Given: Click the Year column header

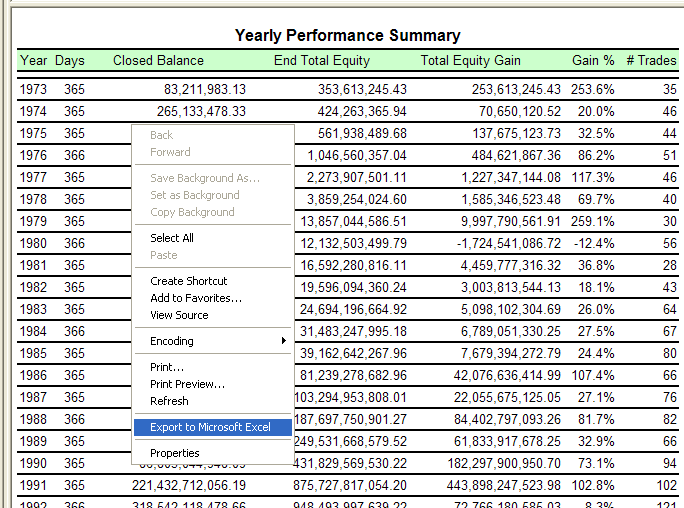Looking at the screenshot, I should 34,60.
